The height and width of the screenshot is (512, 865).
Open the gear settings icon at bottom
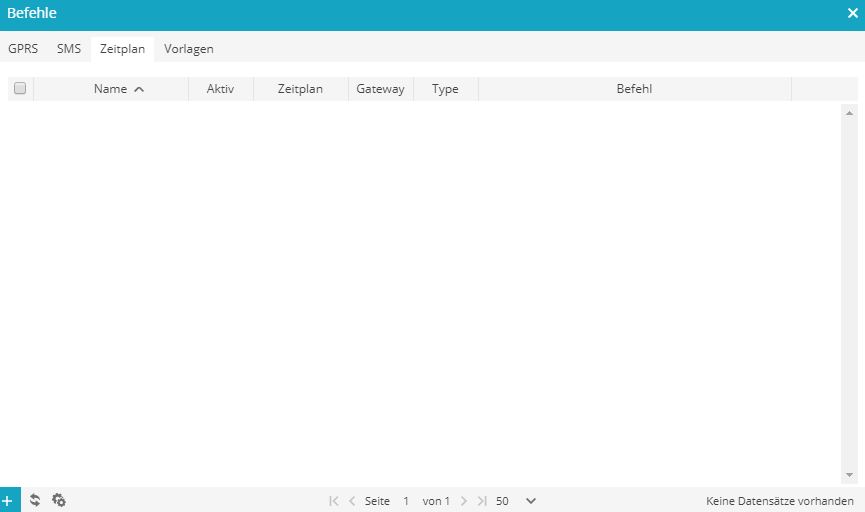58,500
